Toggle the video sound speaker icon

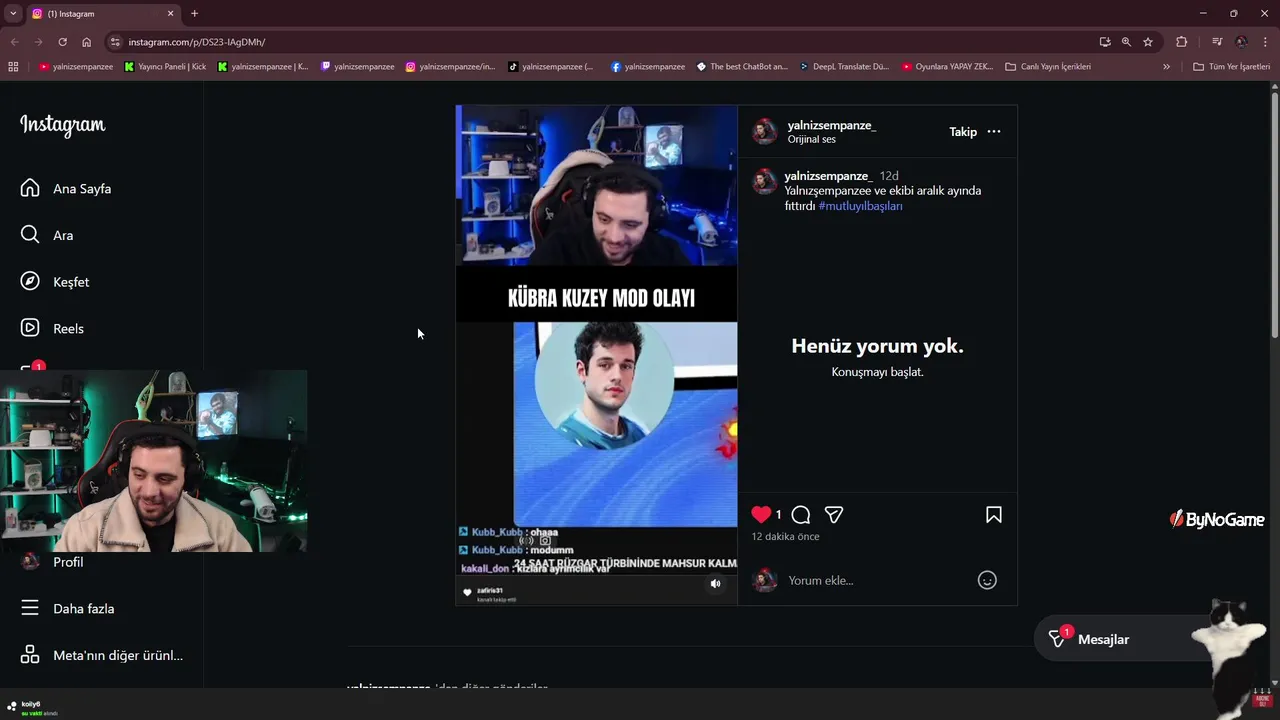[715, 584]
